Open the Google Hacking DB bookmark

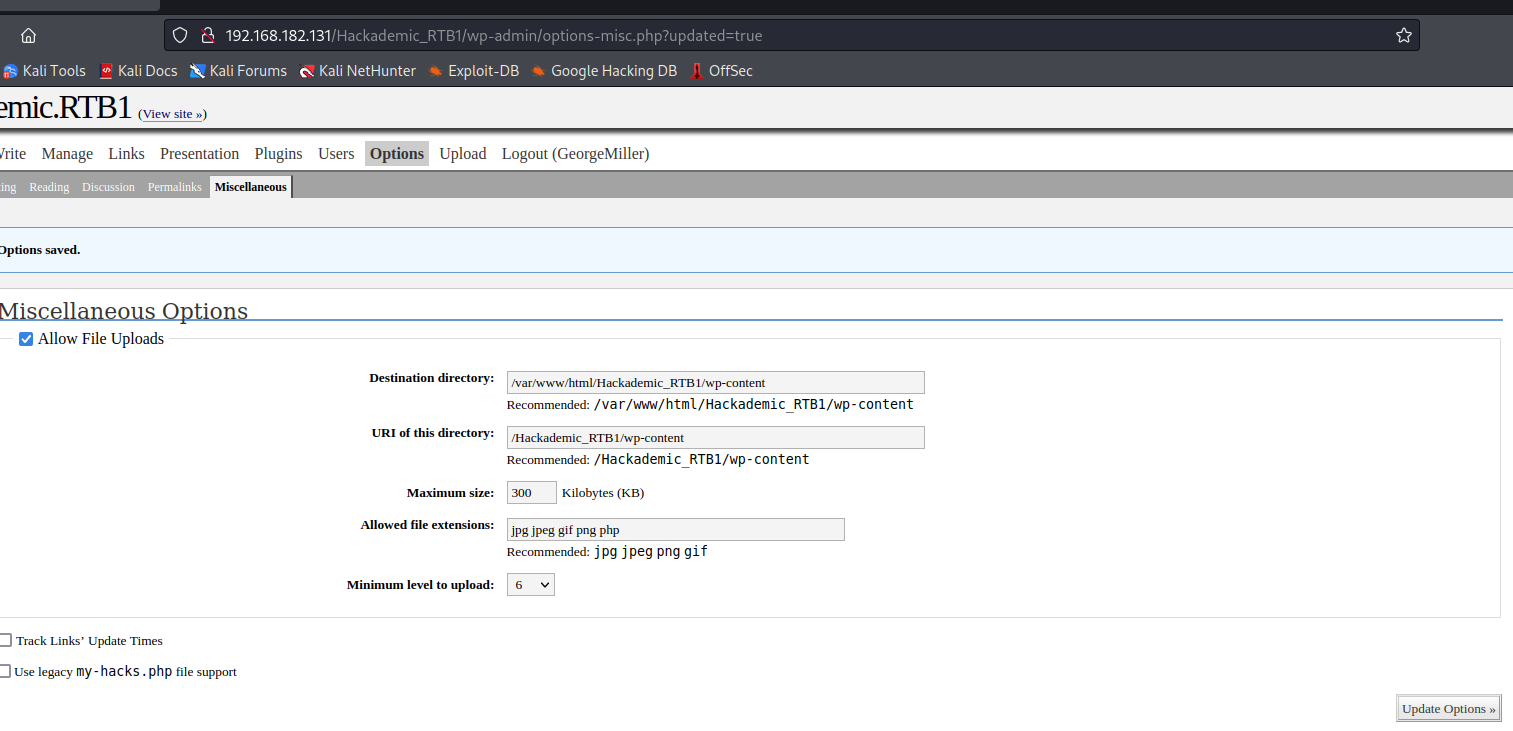coord(604,71)
